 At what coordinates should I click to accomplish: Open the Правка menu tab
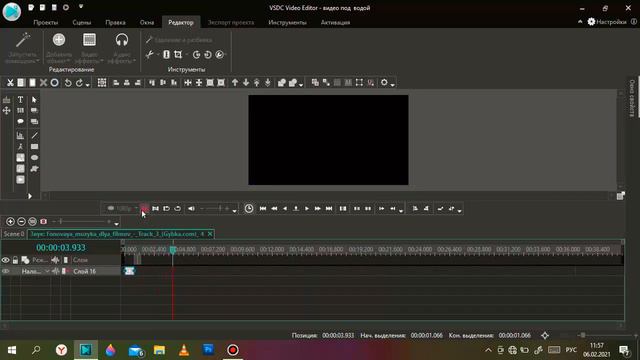pyautogui.click(x=116, y=22)
